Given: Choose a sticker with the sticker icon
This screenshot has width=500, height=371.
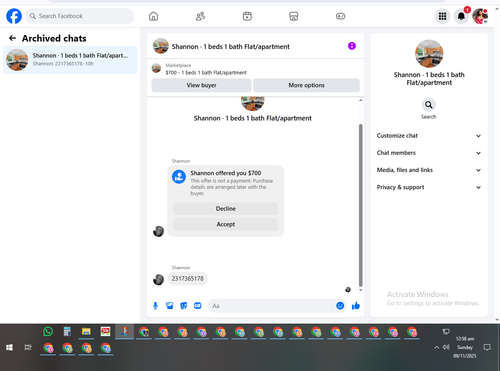Looking at the screenshot, I should point(184,306).
